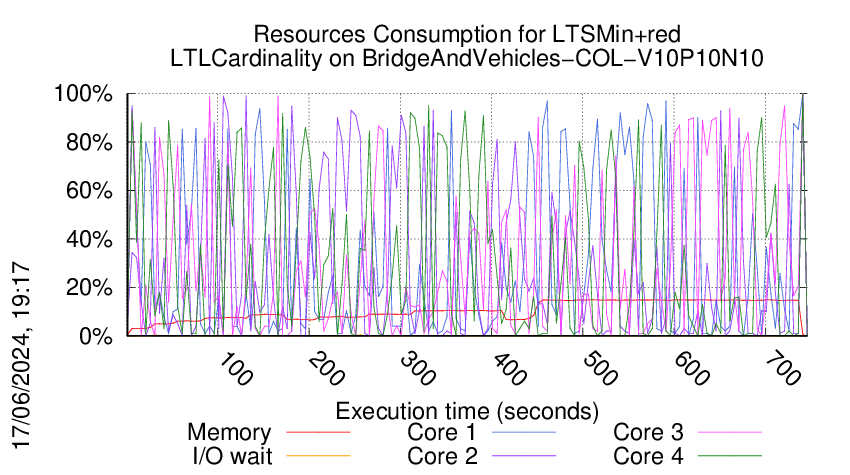
Task: Click the 40% y-axis label
Action: (89, 239)
